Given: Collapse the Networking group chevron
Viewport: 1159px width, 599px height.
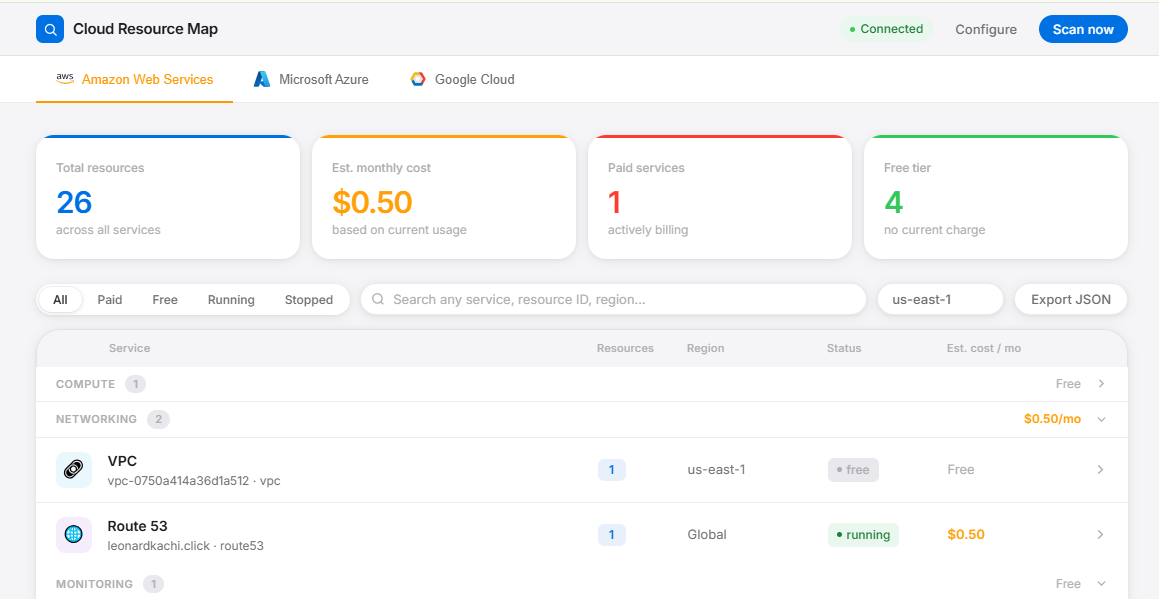Looking at the screenshot, I should [1101, 419].
